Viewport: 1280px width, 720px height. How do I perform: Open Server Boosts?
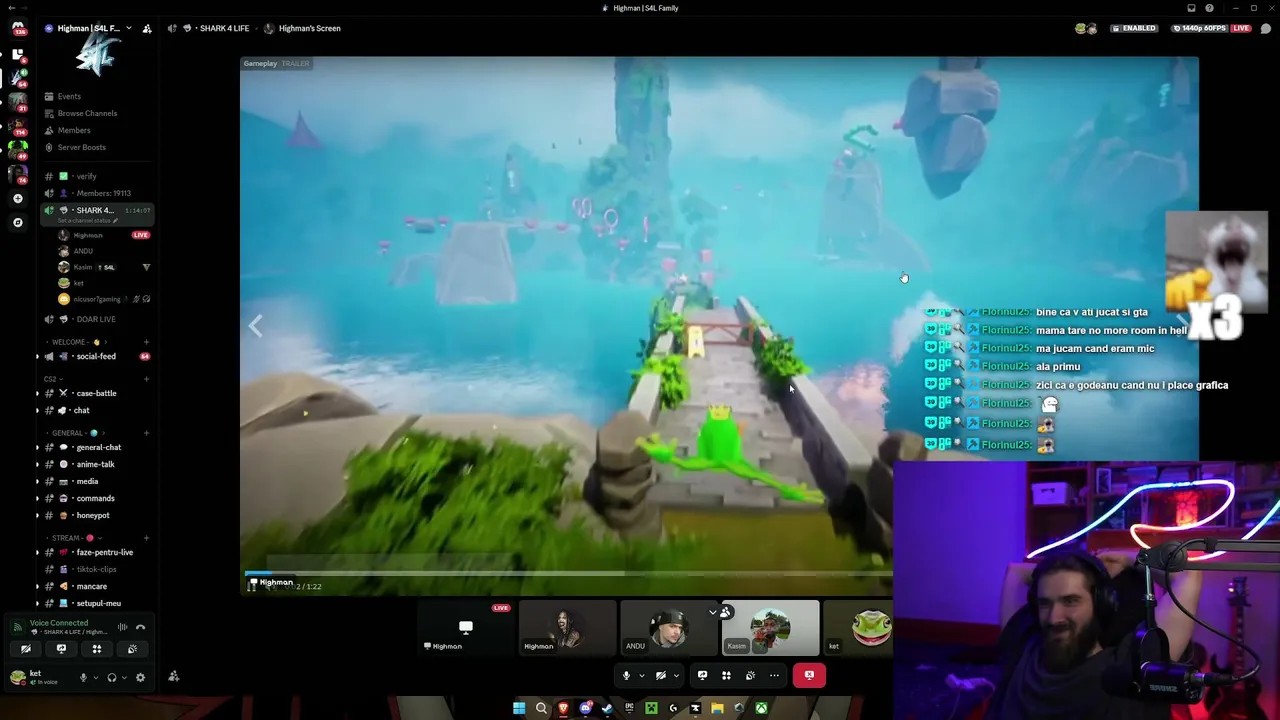[97, 147]
